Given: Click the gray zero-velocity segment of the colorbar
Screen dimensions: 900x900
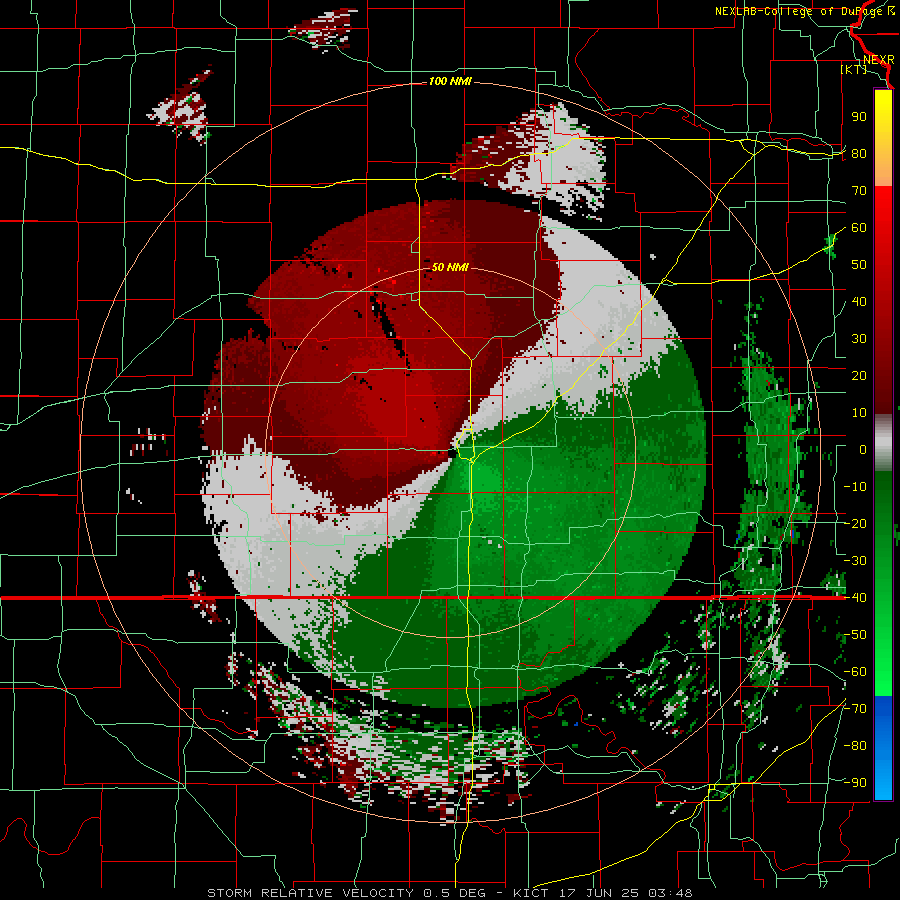Looking at the screenshot, I should pyautogui.click(x=883, y=443).
